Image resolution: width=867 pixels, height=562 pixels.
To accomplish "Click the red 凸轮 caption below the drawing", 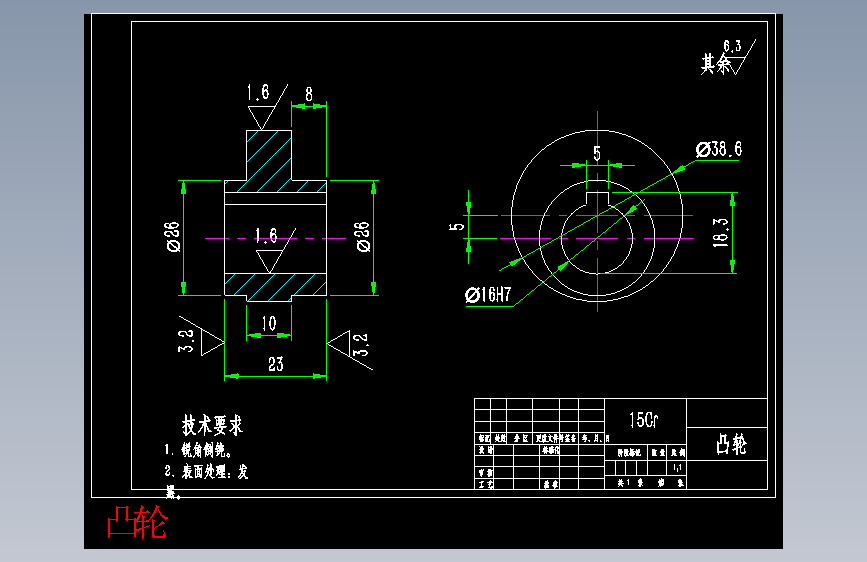I will pos(137,522).
